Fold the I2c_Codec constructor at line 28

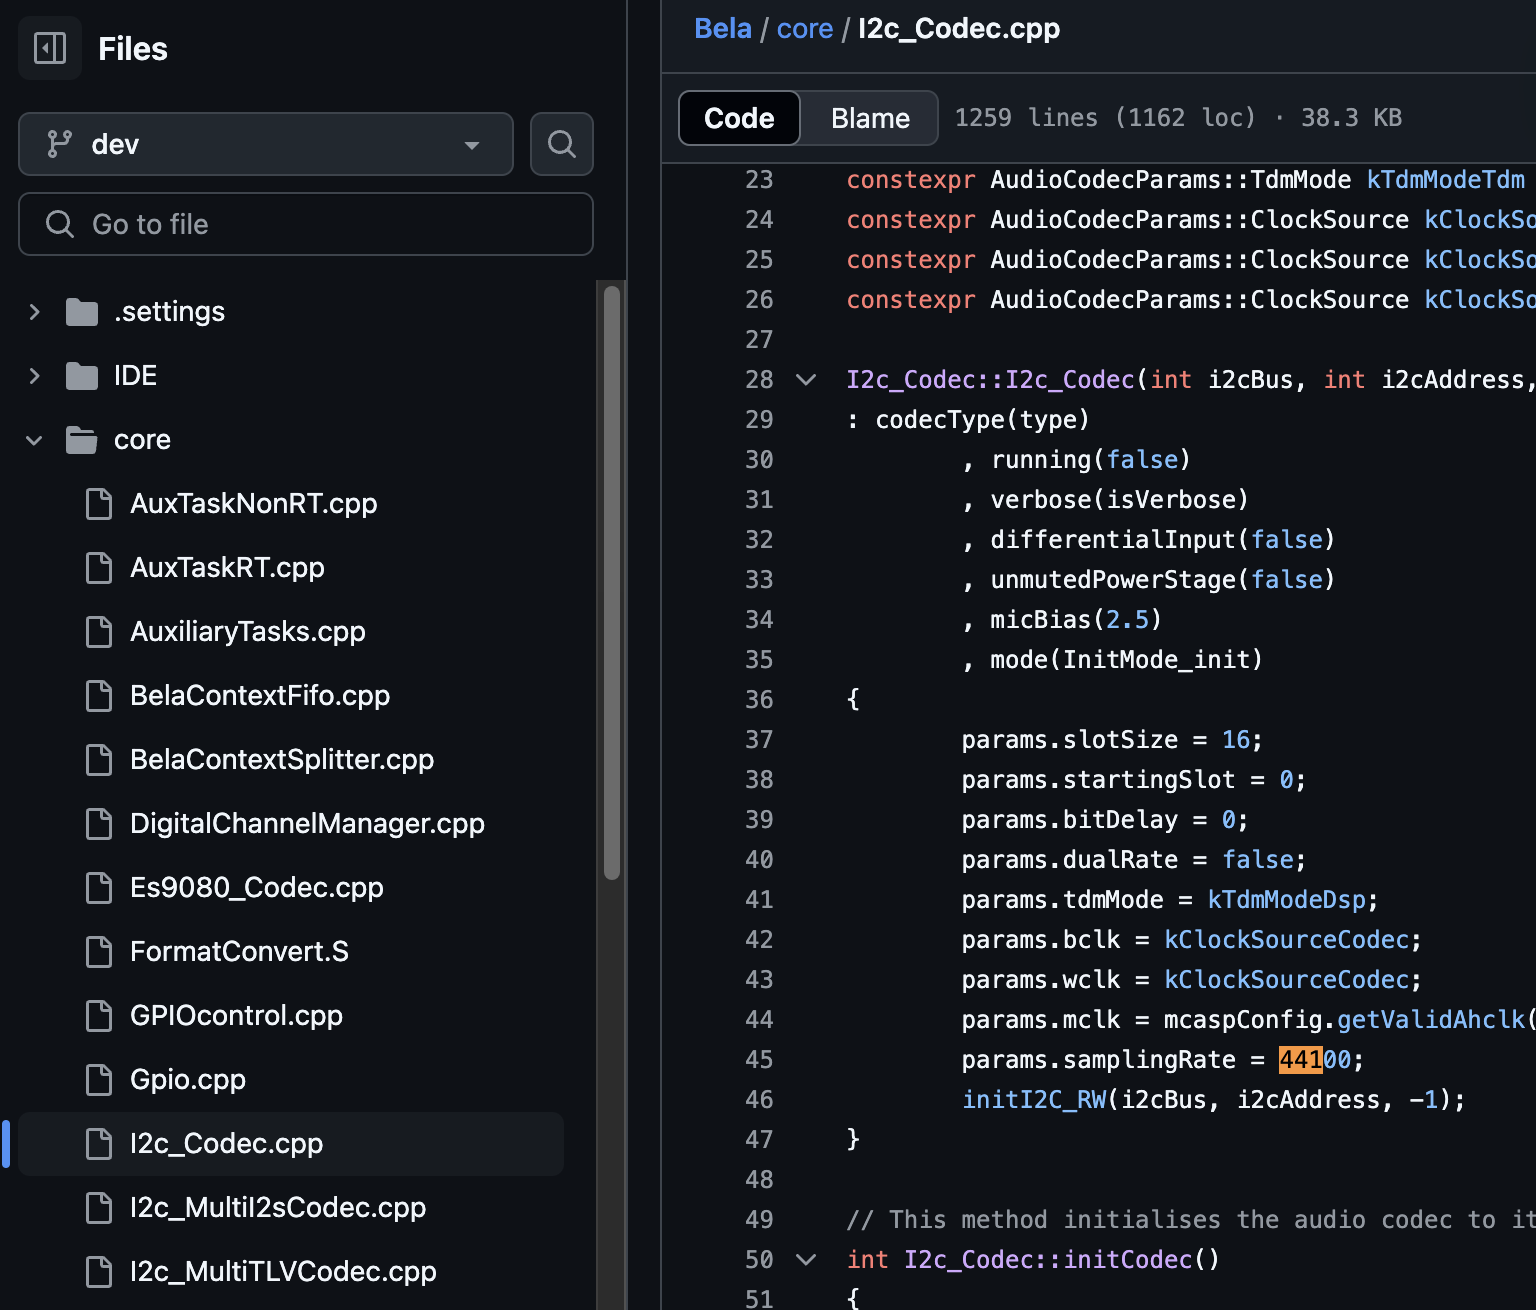[x=806, y=380]
